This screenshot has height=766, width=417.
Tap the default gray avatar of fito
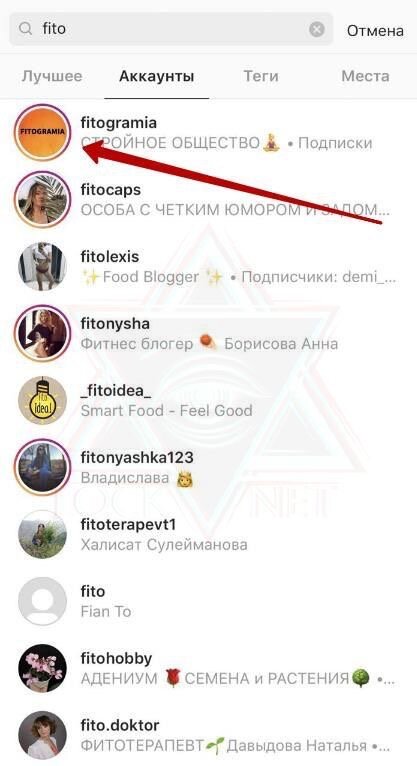pos(42,601)
